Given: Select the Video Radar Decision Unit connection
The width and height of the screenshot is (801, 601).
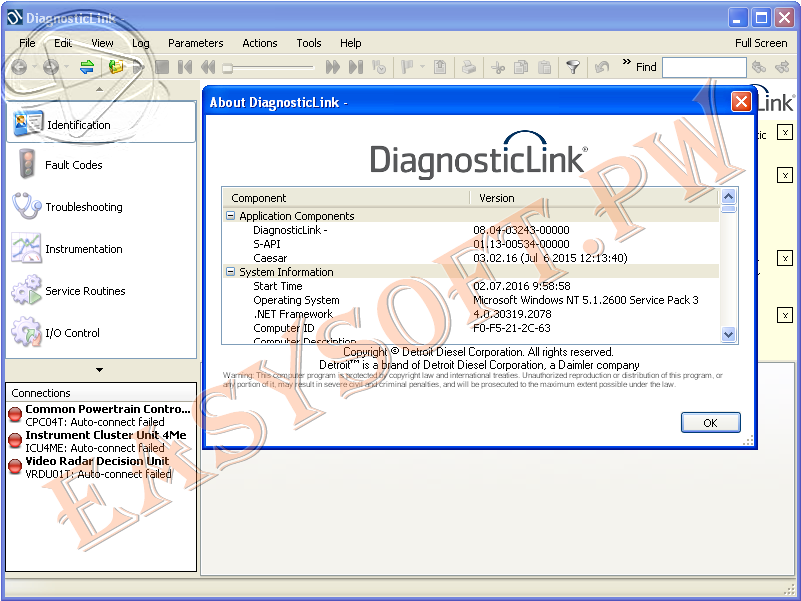Looking at the screenshot, I should coord(100,467).
